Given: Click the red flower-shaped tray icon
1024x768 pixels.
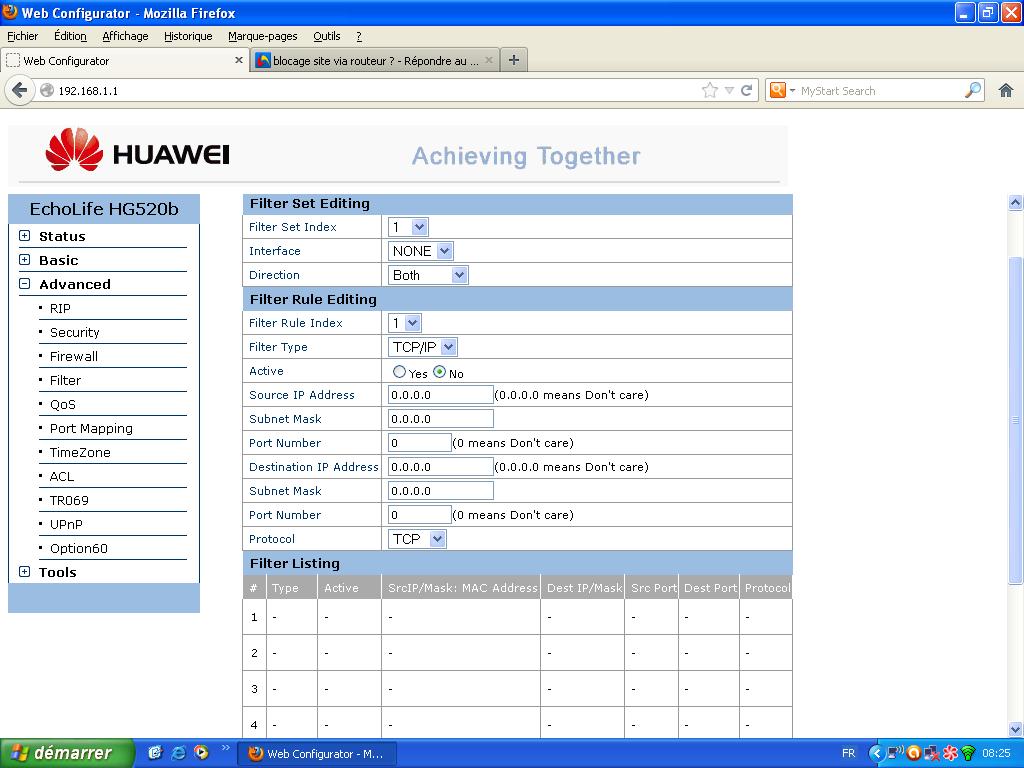Looking at the screenshot, I should point(950,753).
